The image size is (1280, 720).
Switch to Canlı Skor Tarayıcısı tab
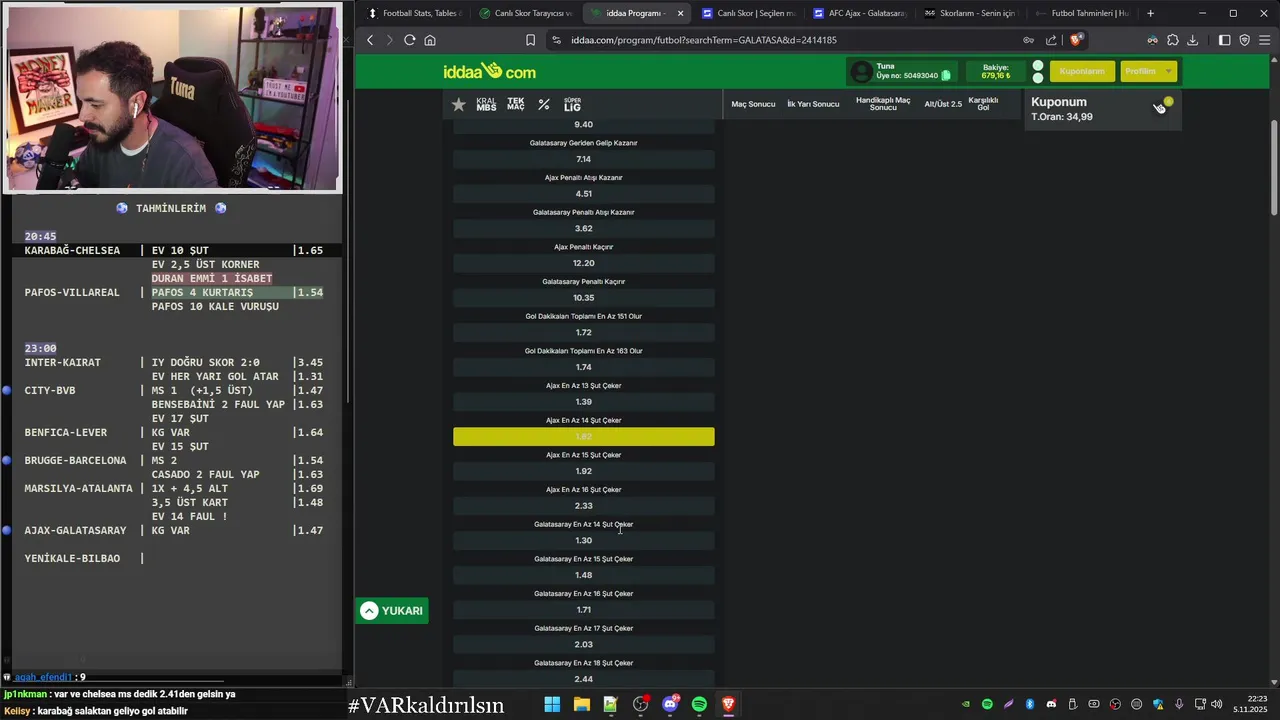point(527,13)
